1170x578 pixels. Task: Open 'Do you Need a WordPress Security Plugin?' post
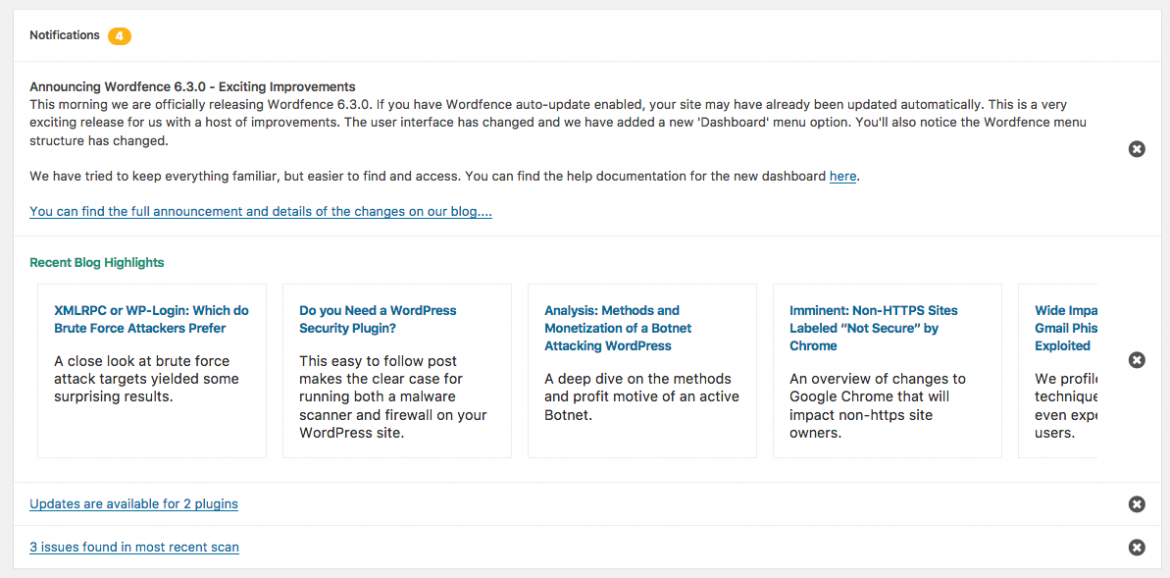pos(377,319)
